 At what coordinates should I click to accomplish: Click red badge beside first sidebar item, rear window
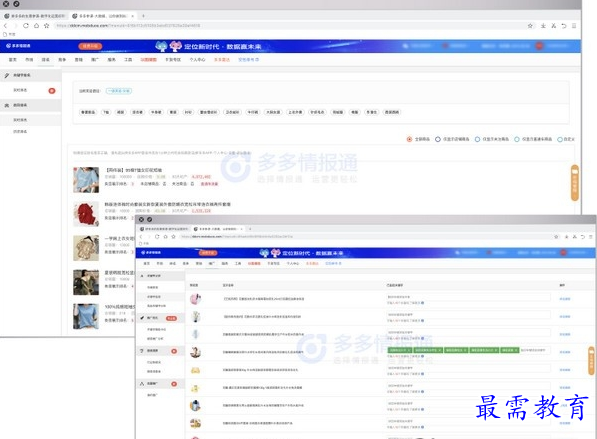(52, 91)
